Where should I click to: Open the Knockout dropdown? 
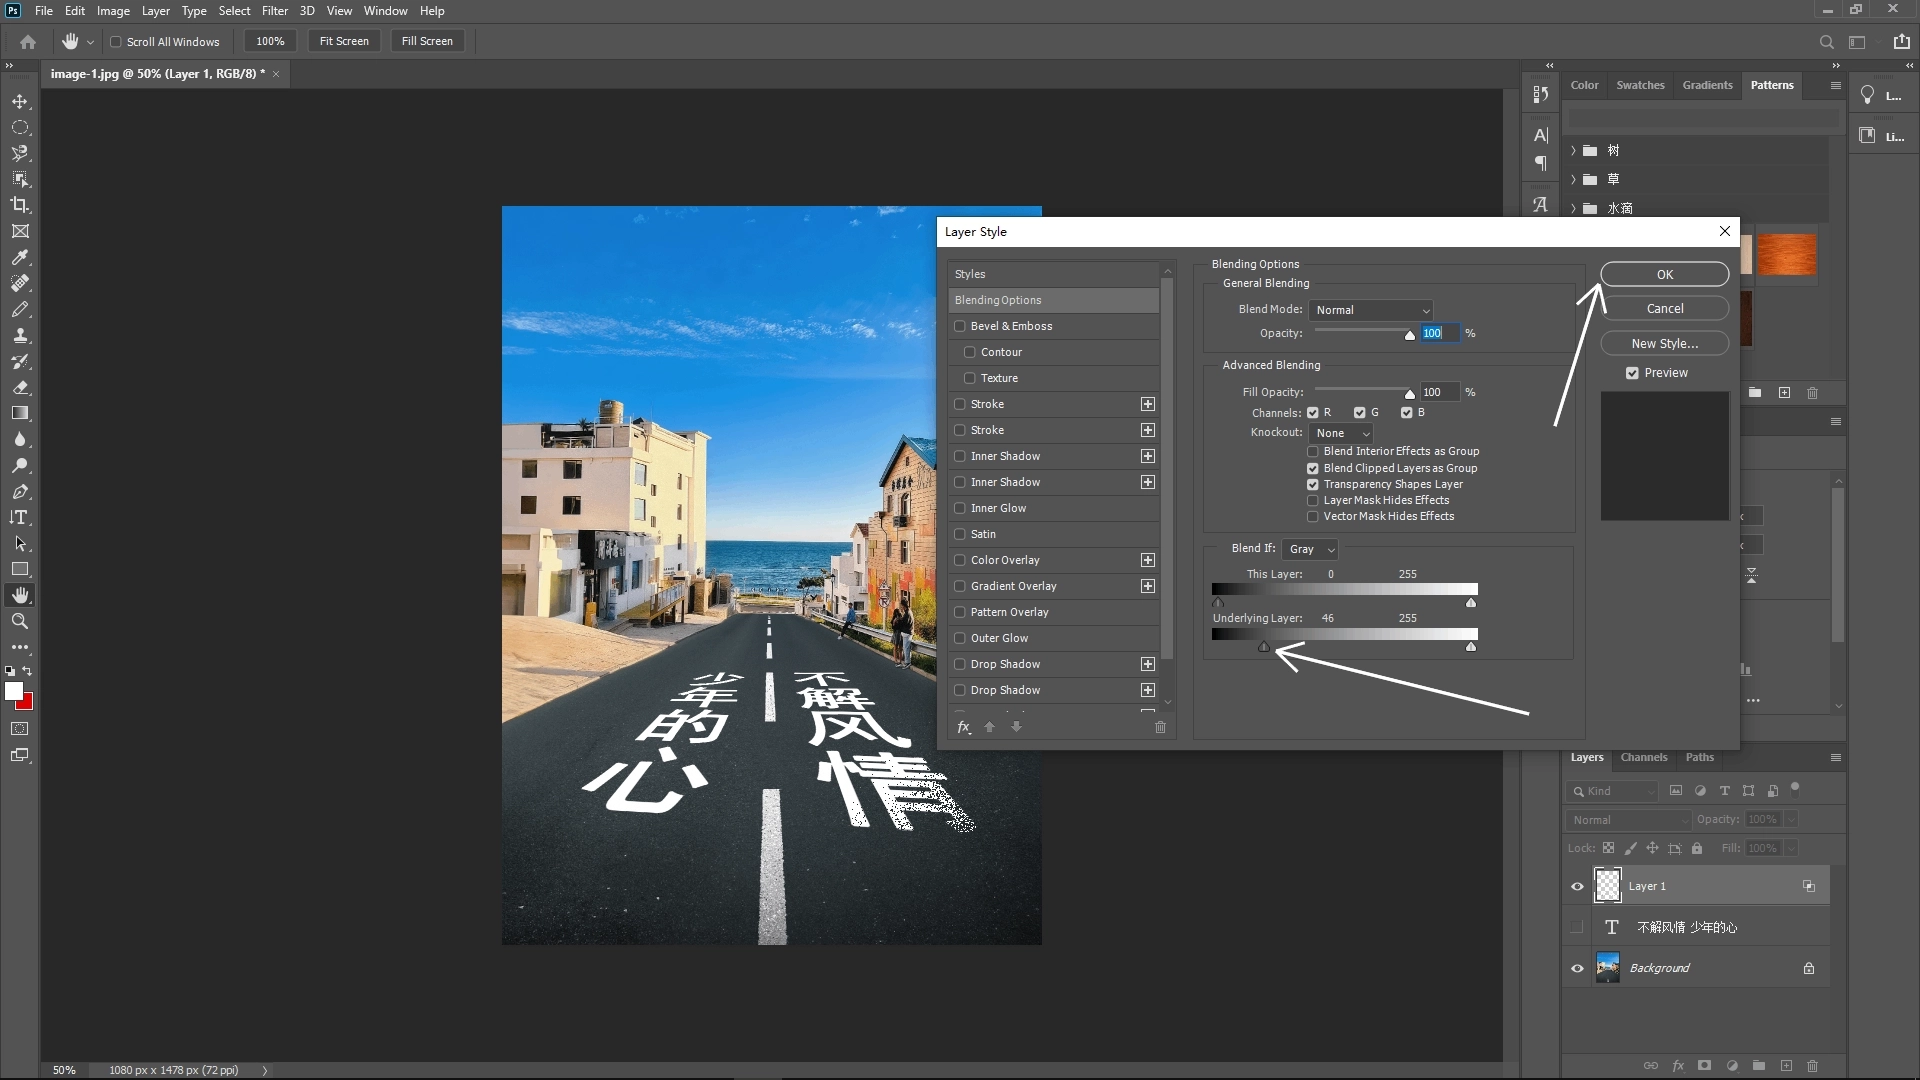[x=1340, y=433]
